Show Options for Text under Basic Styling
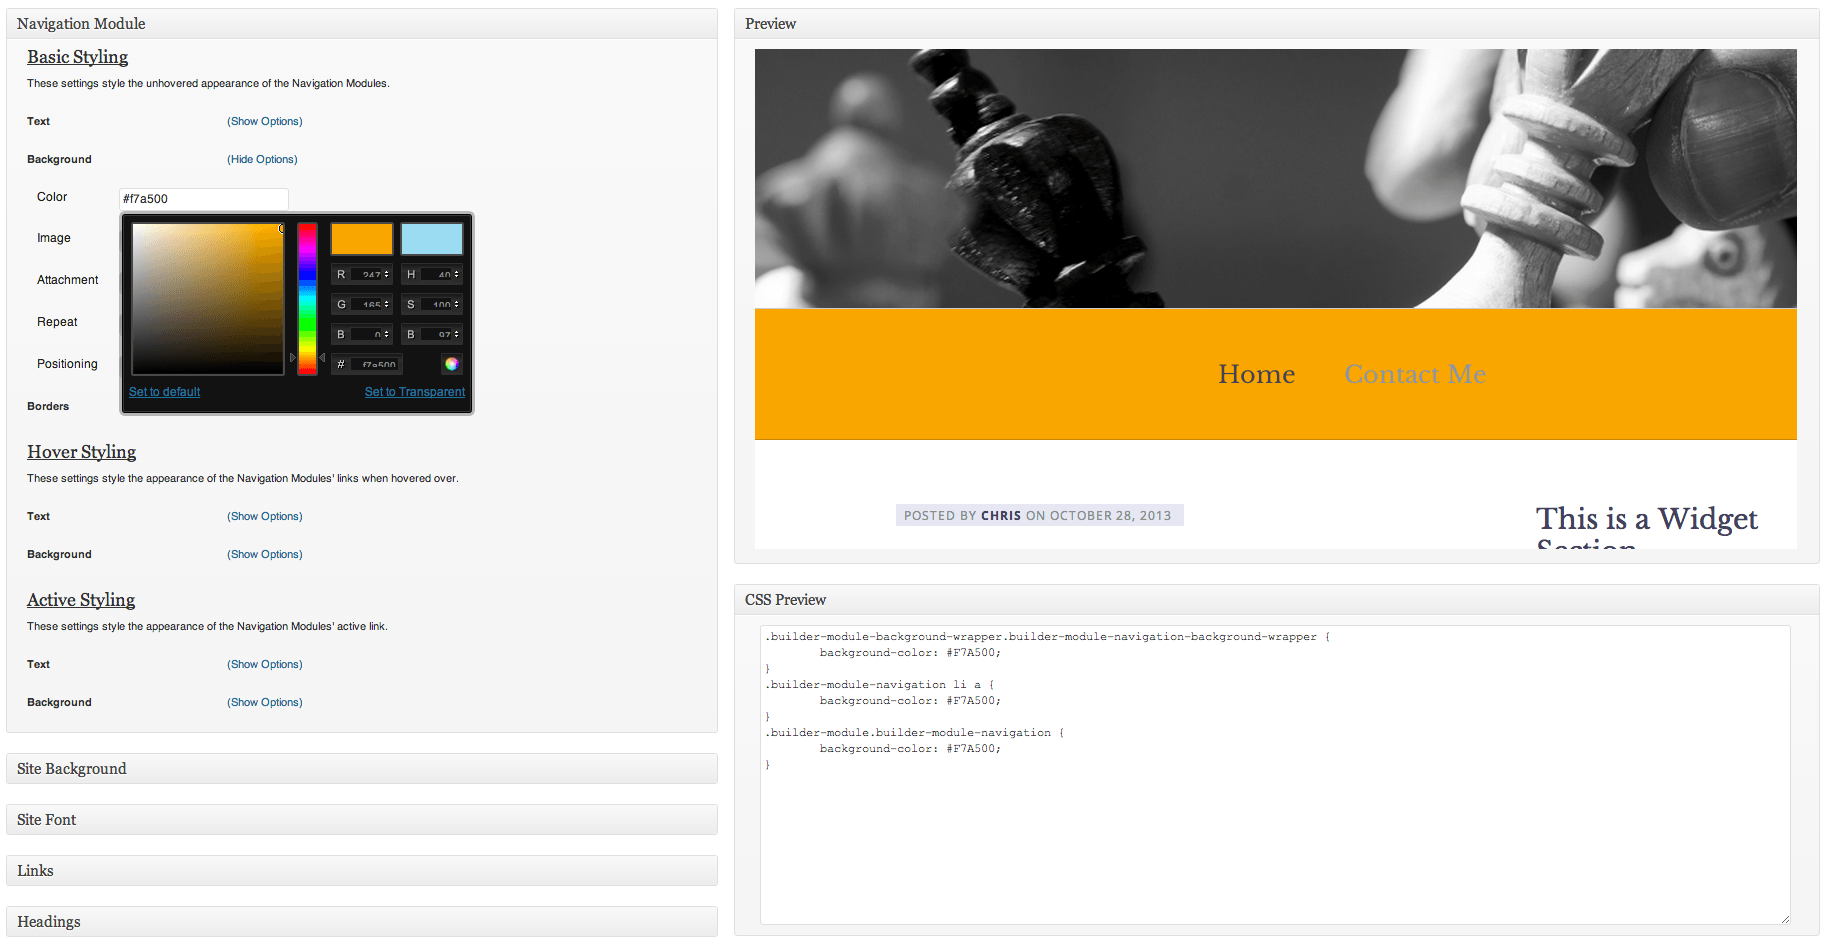The height and width of the screenshot is (939, 1828). pos(264,121)
